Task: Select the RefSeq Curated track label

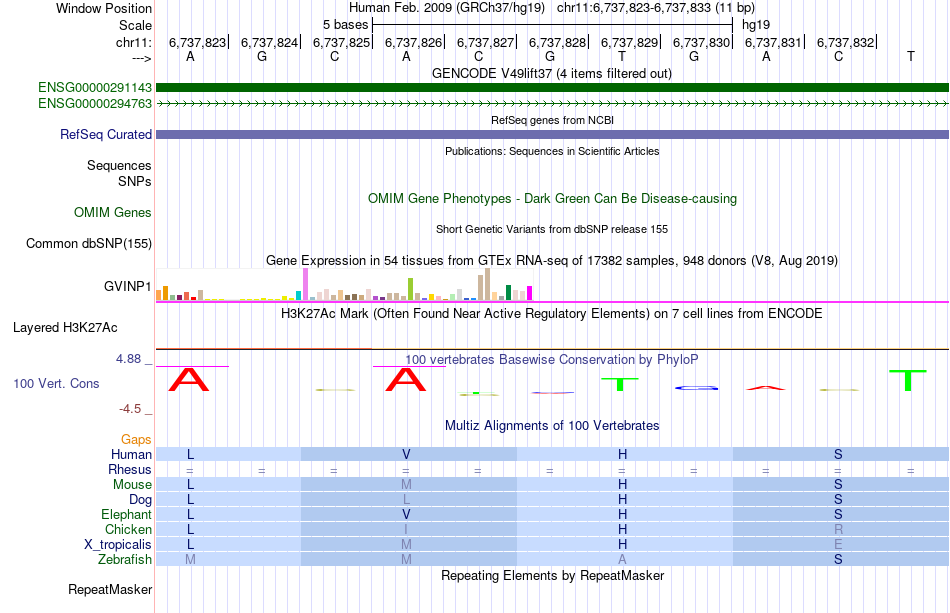Action: tap(105, 134)
